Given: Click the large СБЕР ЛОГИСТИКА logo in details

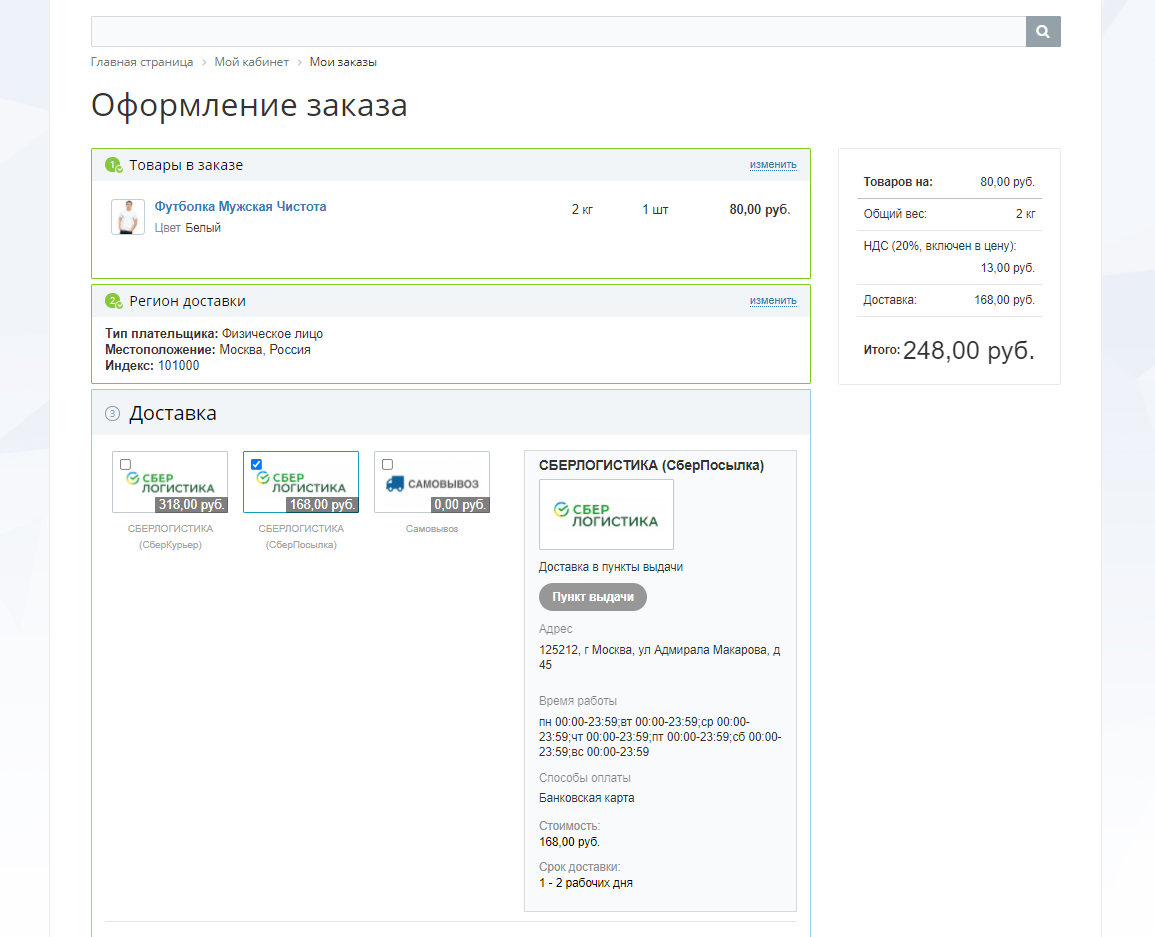Looking at the screenshot, I should tap(606, 514).
